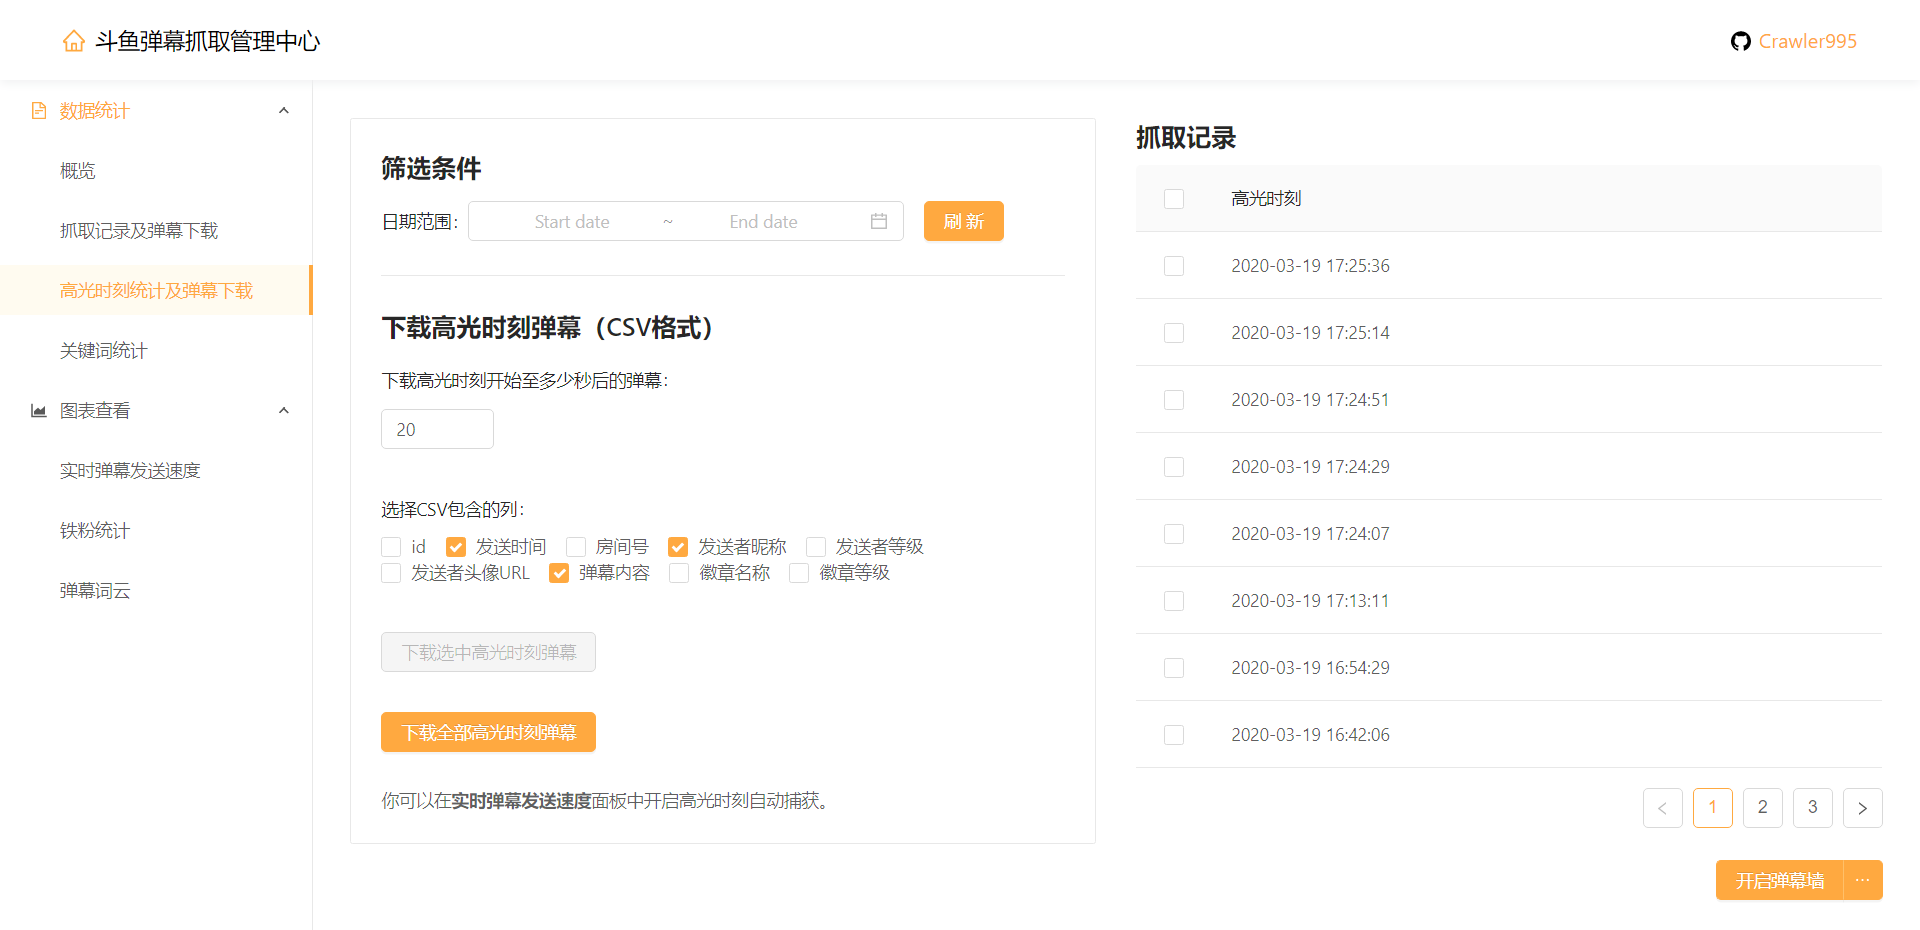
Task: Go to page 2 of records
Action: 1763,808
